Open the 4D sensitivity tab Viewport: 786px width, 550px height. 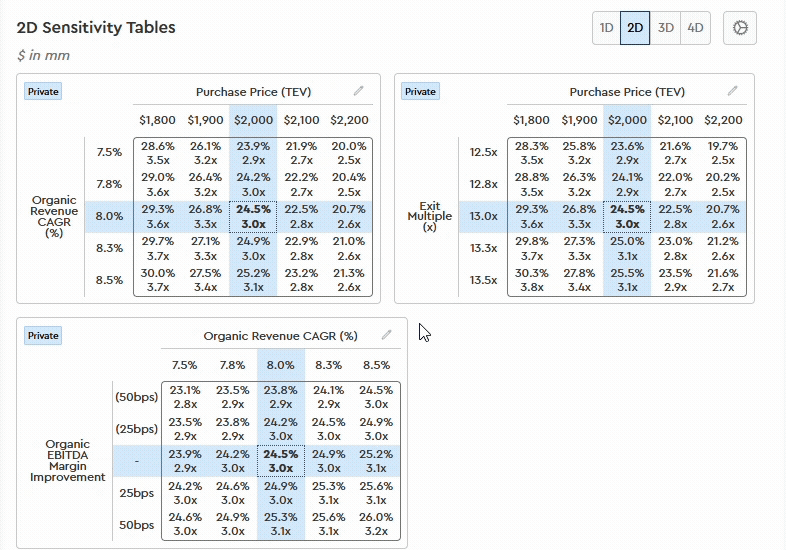pyautogui.click(x=695, y=28)
